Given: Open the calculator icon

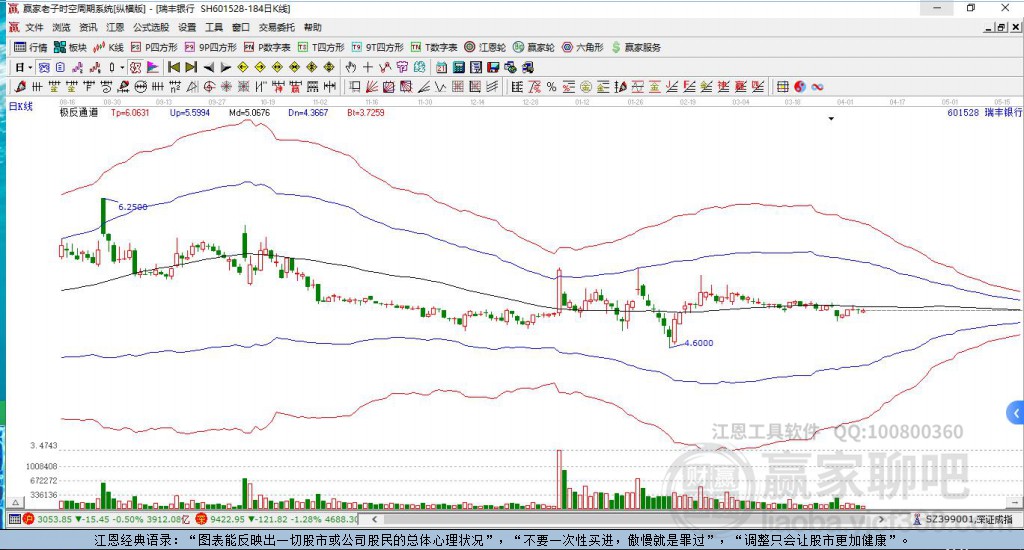Looking at the screenshot, I should 458,67.
